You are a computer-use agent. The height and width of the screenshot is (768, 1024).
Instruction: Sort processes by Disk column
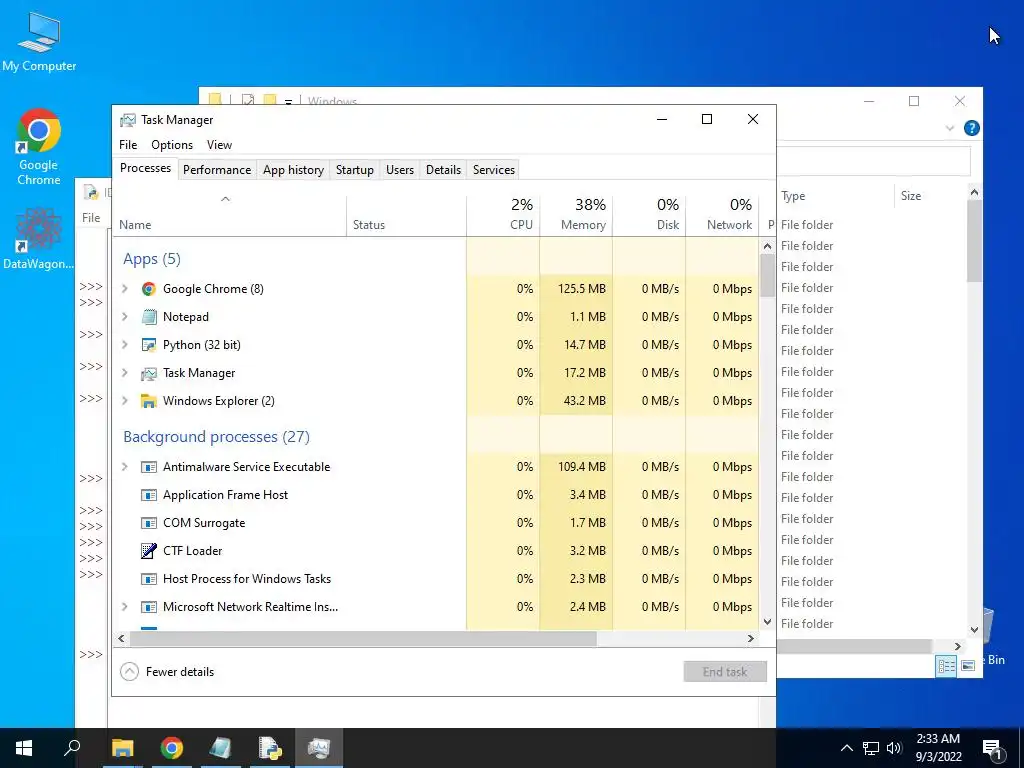[649, 215]
